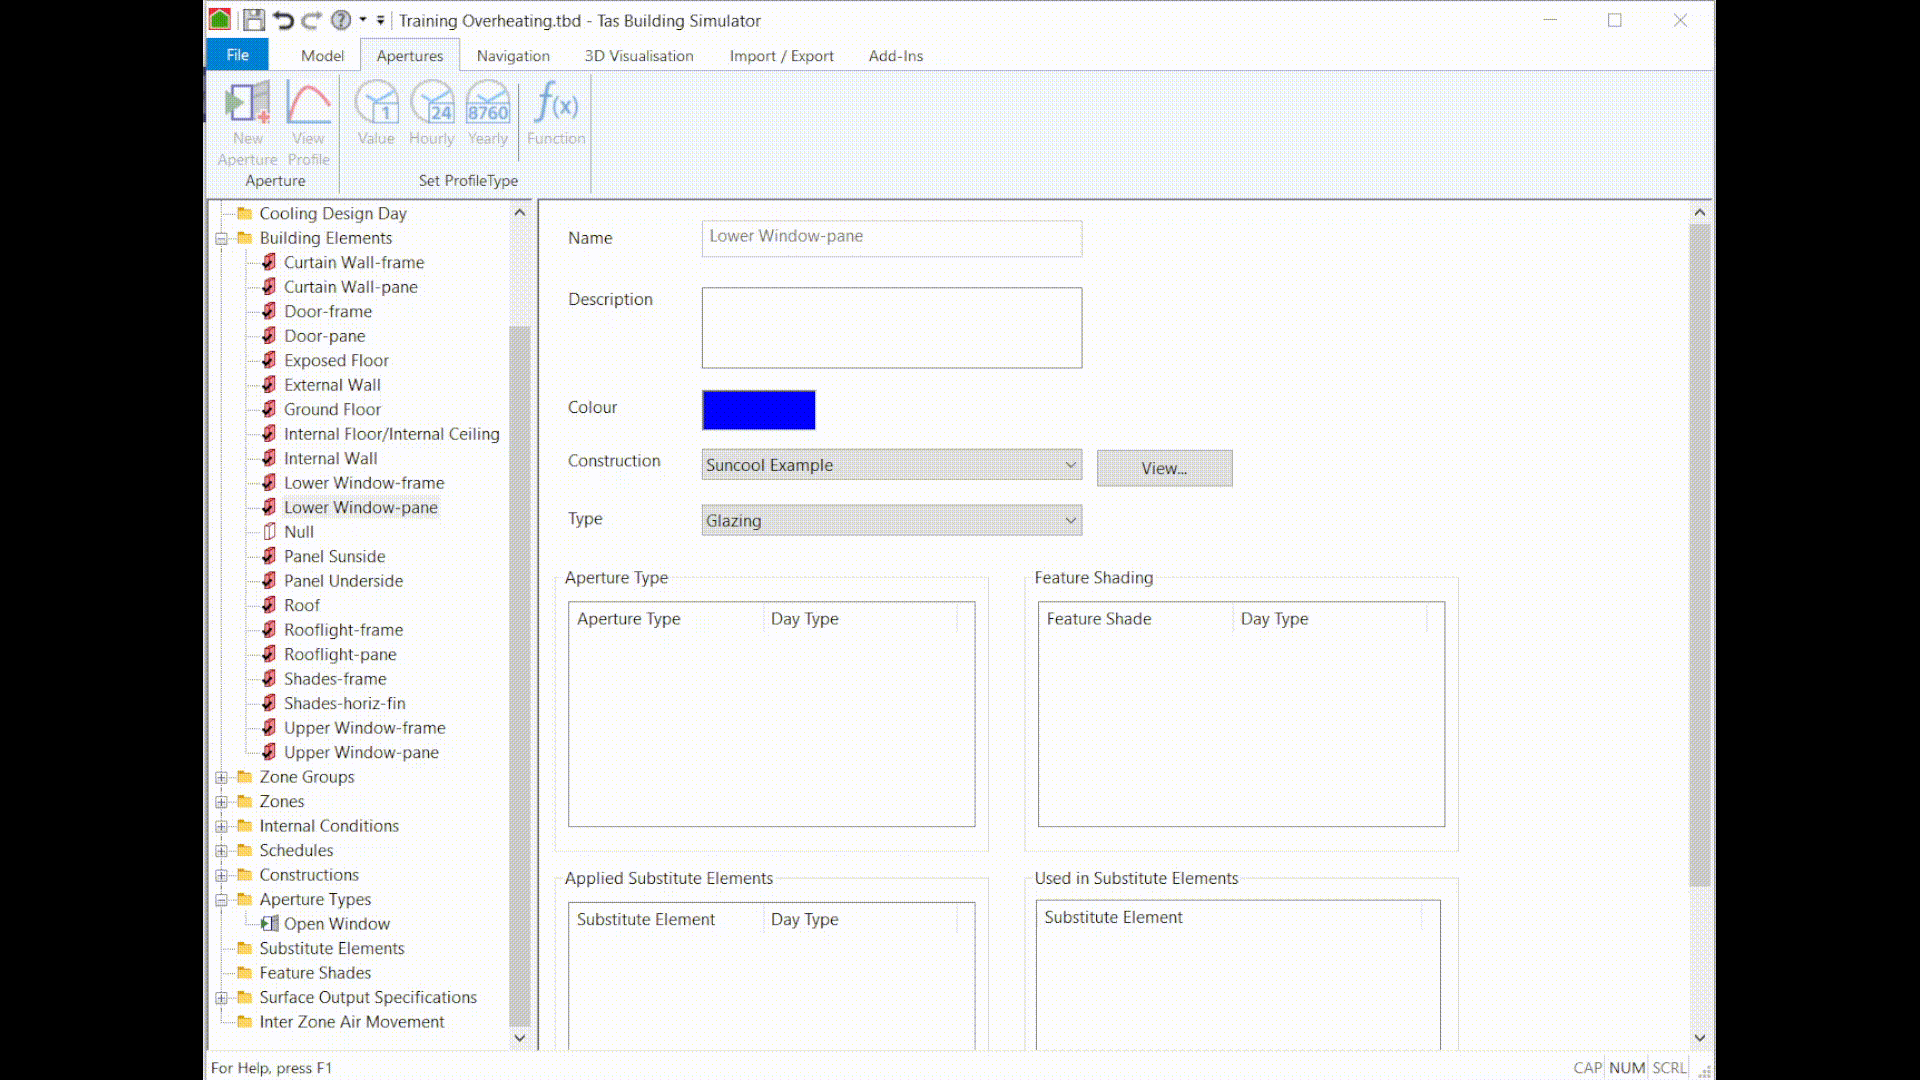
Task: Select the Apertures menu tab
Action: tap(410, 55)
